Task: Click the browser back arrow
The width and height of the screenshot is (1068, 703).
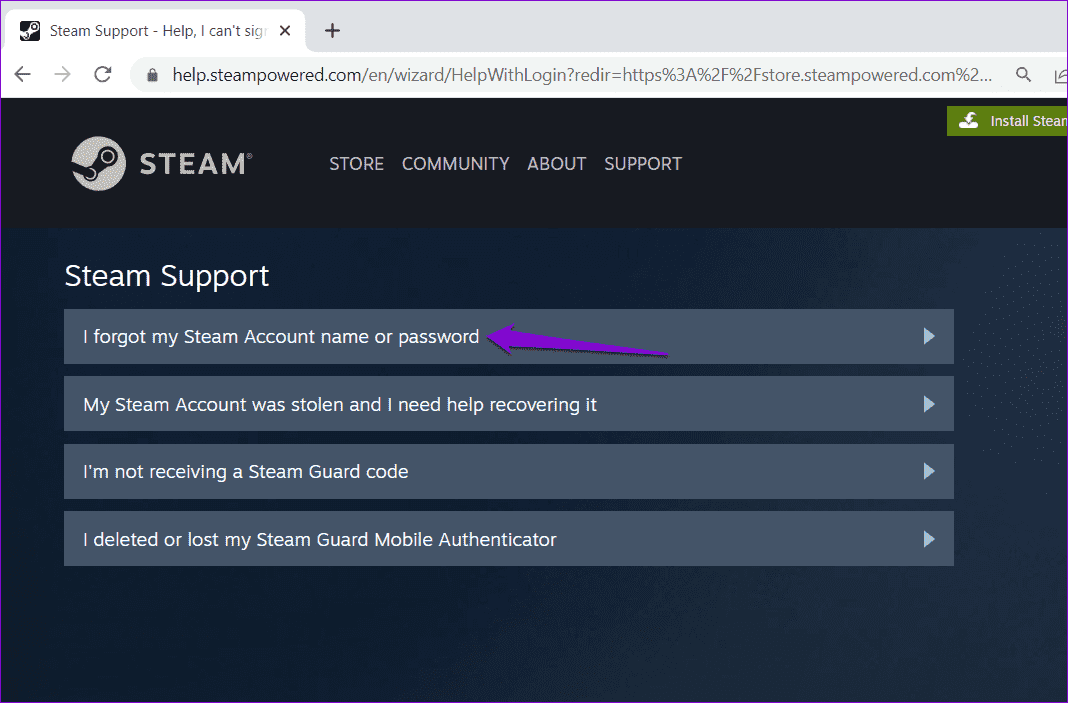Action: (x=22, y=74)
